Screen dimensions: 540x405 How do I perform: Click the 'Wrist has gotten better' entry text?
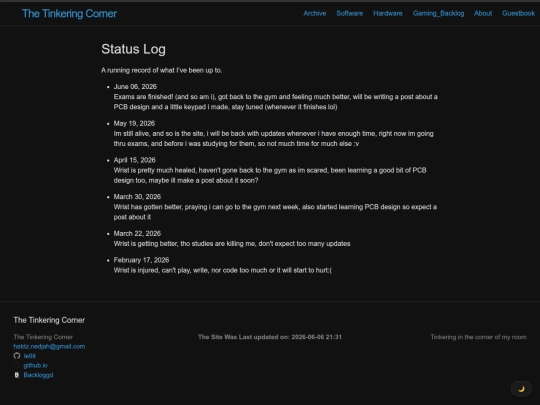275,212
